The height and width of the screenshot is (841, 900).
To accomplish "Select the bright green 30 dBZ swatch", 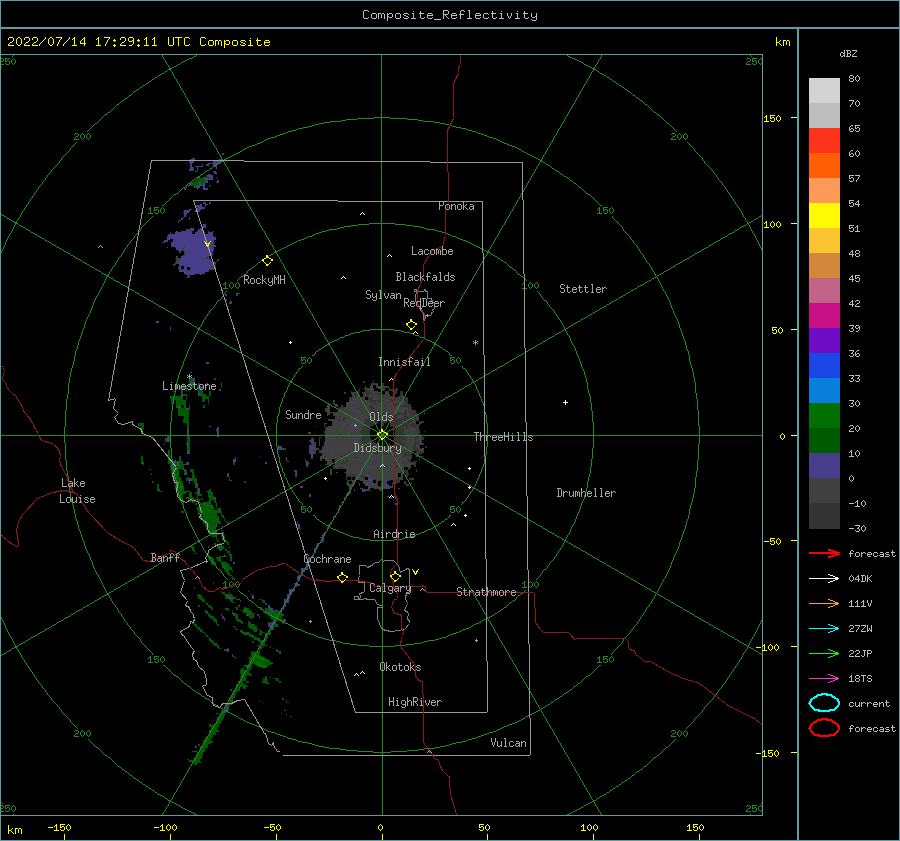I will [824, 415].
